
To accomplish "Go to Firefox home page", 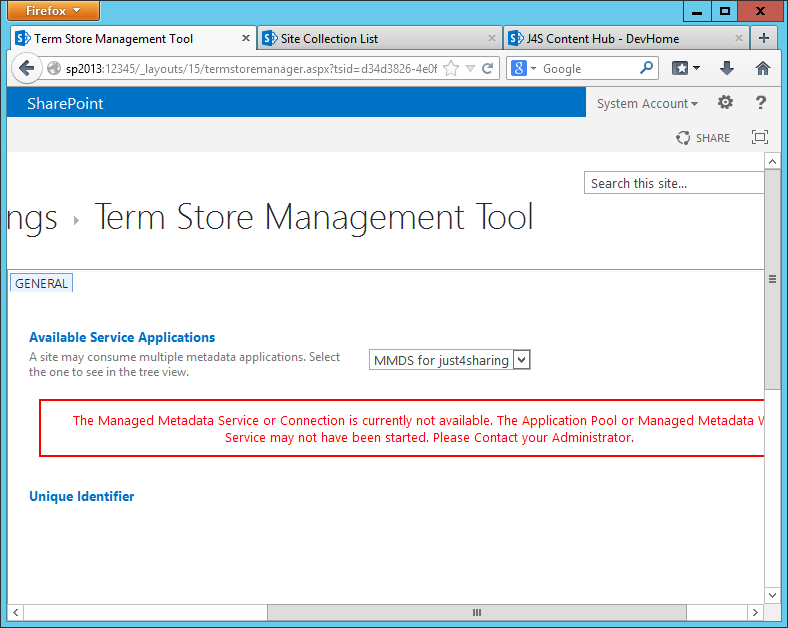I will (763, 68).
